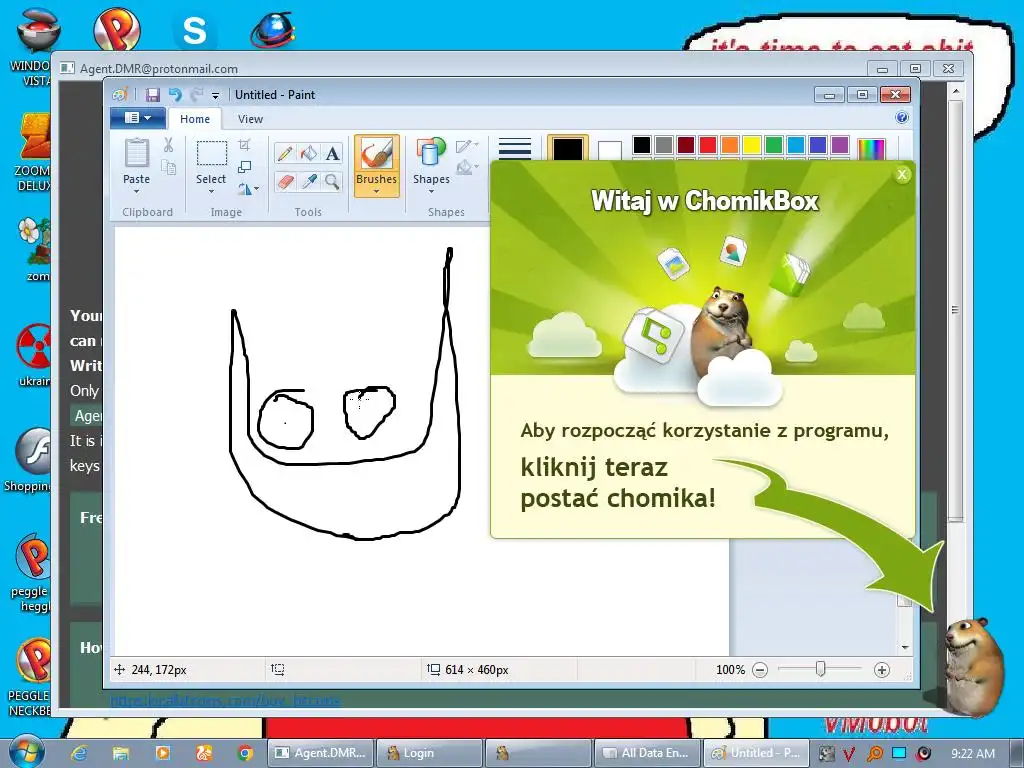Select the Text tool
Viewport: 1024px width, 768px height.
coord(332,153)
